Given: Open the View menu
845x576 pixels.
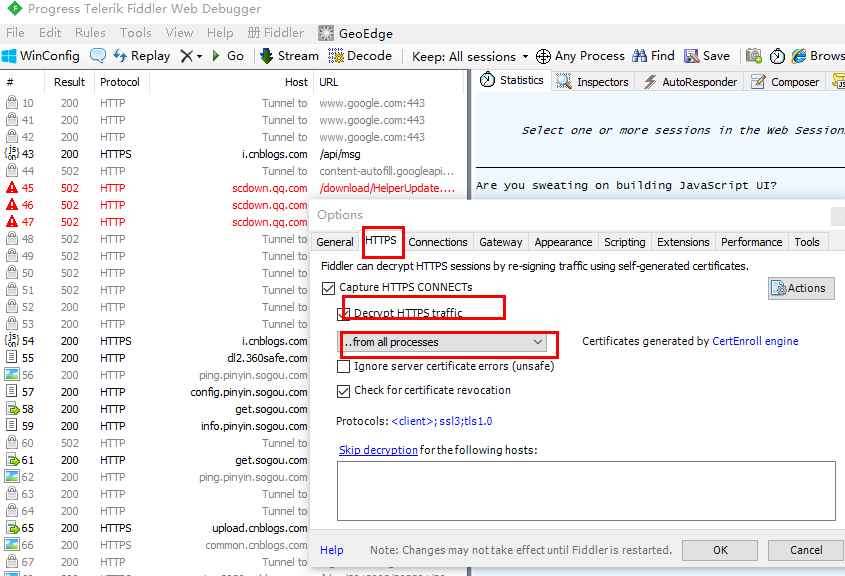Looking at the screenshot, I should (x=179, y=33).
